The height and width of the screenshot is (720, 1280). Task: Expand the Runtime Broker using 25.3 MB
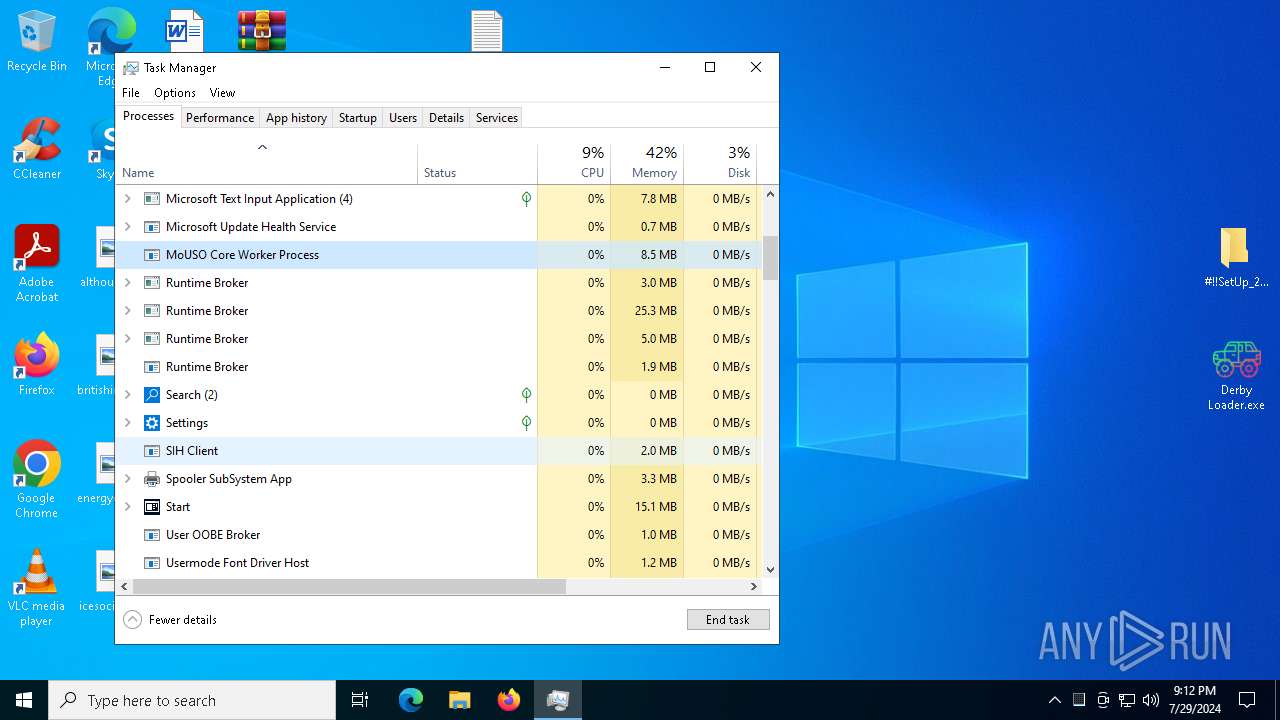coord(127,311)
